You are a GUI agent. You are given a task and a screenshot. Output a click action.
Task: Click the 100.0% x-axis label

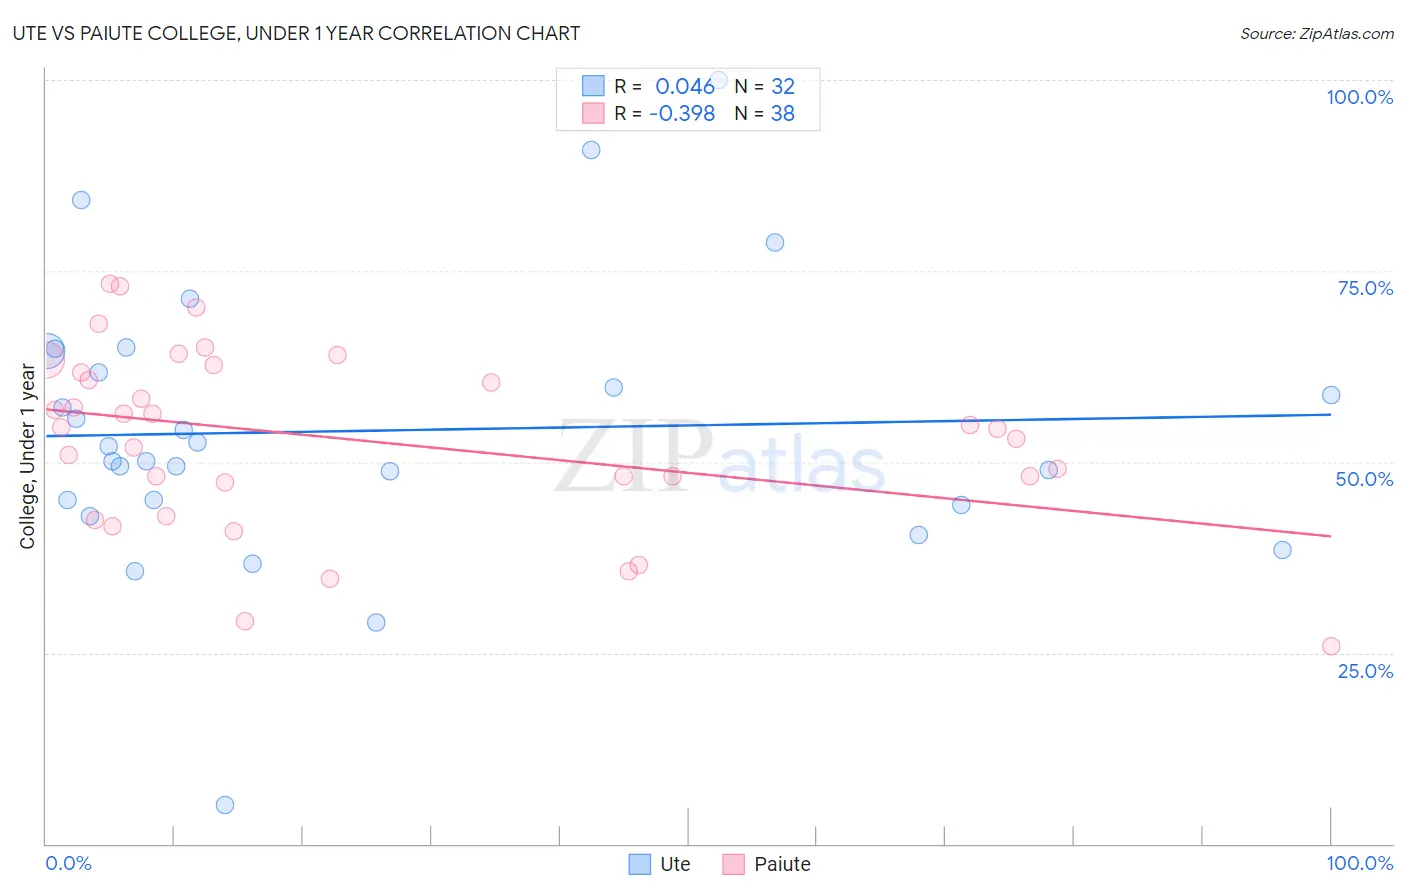click(x=1360, y=863)
